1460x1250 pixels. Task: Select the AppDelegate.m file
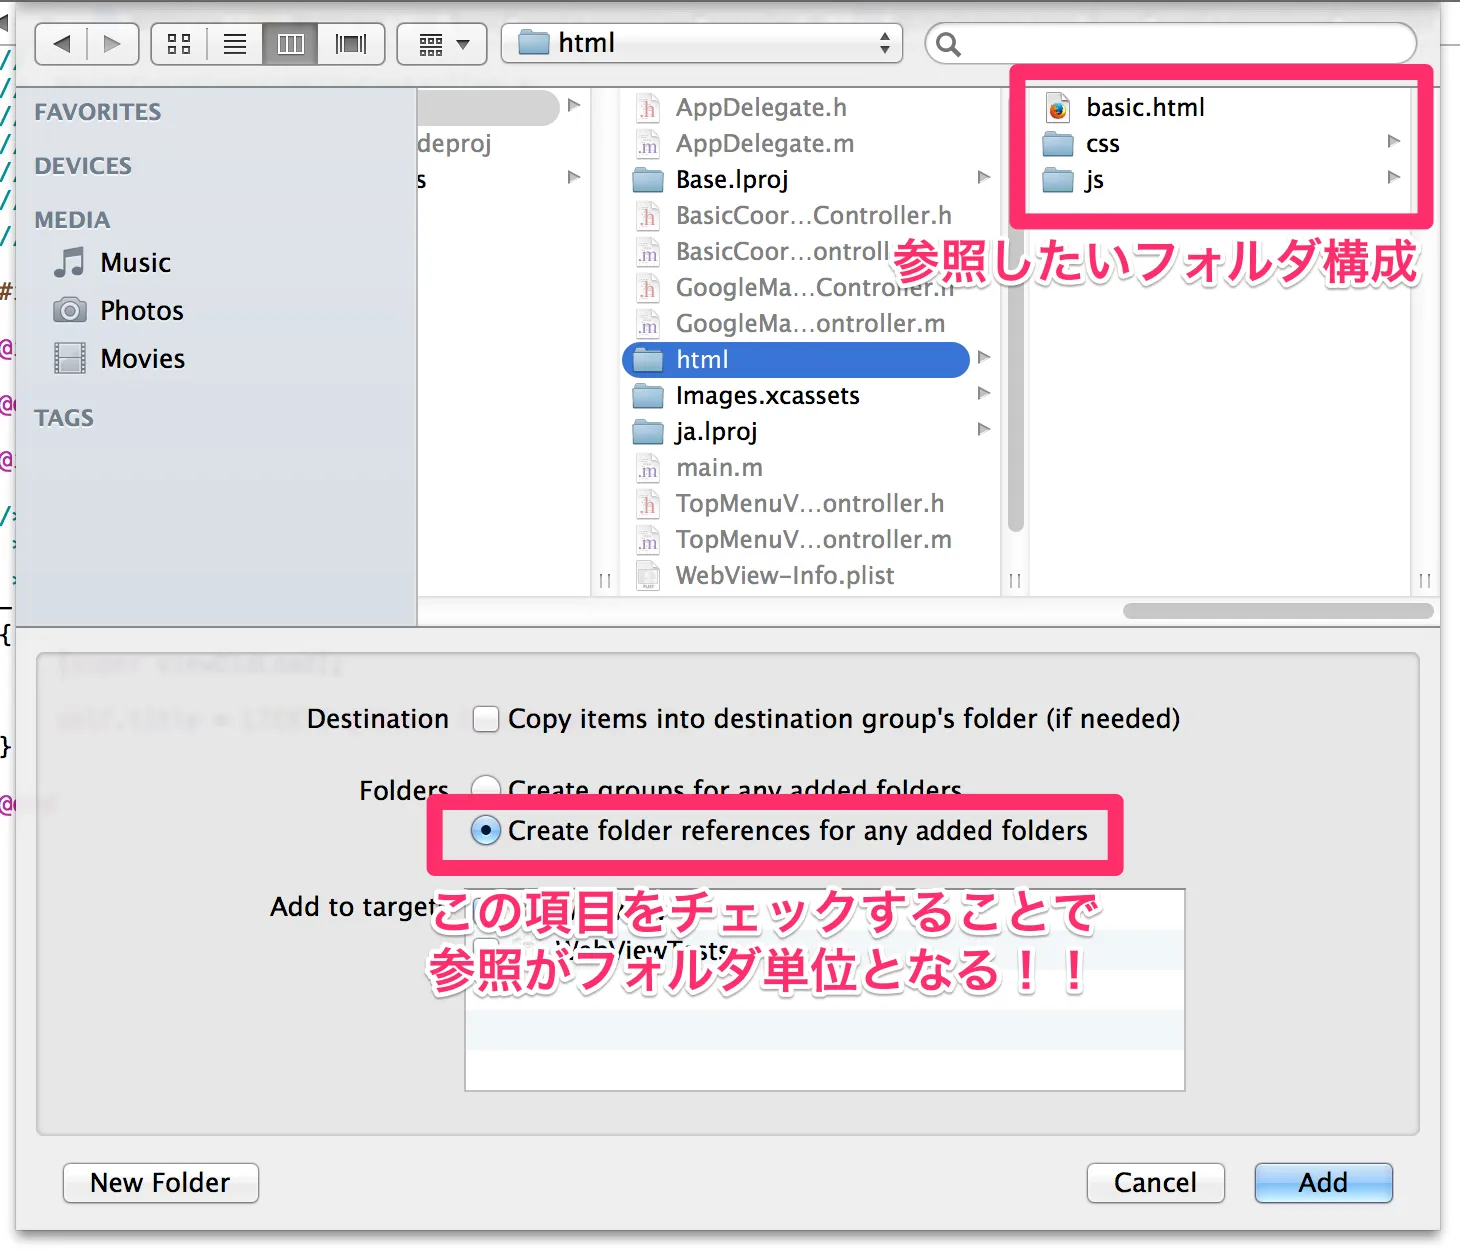[765, 143]
